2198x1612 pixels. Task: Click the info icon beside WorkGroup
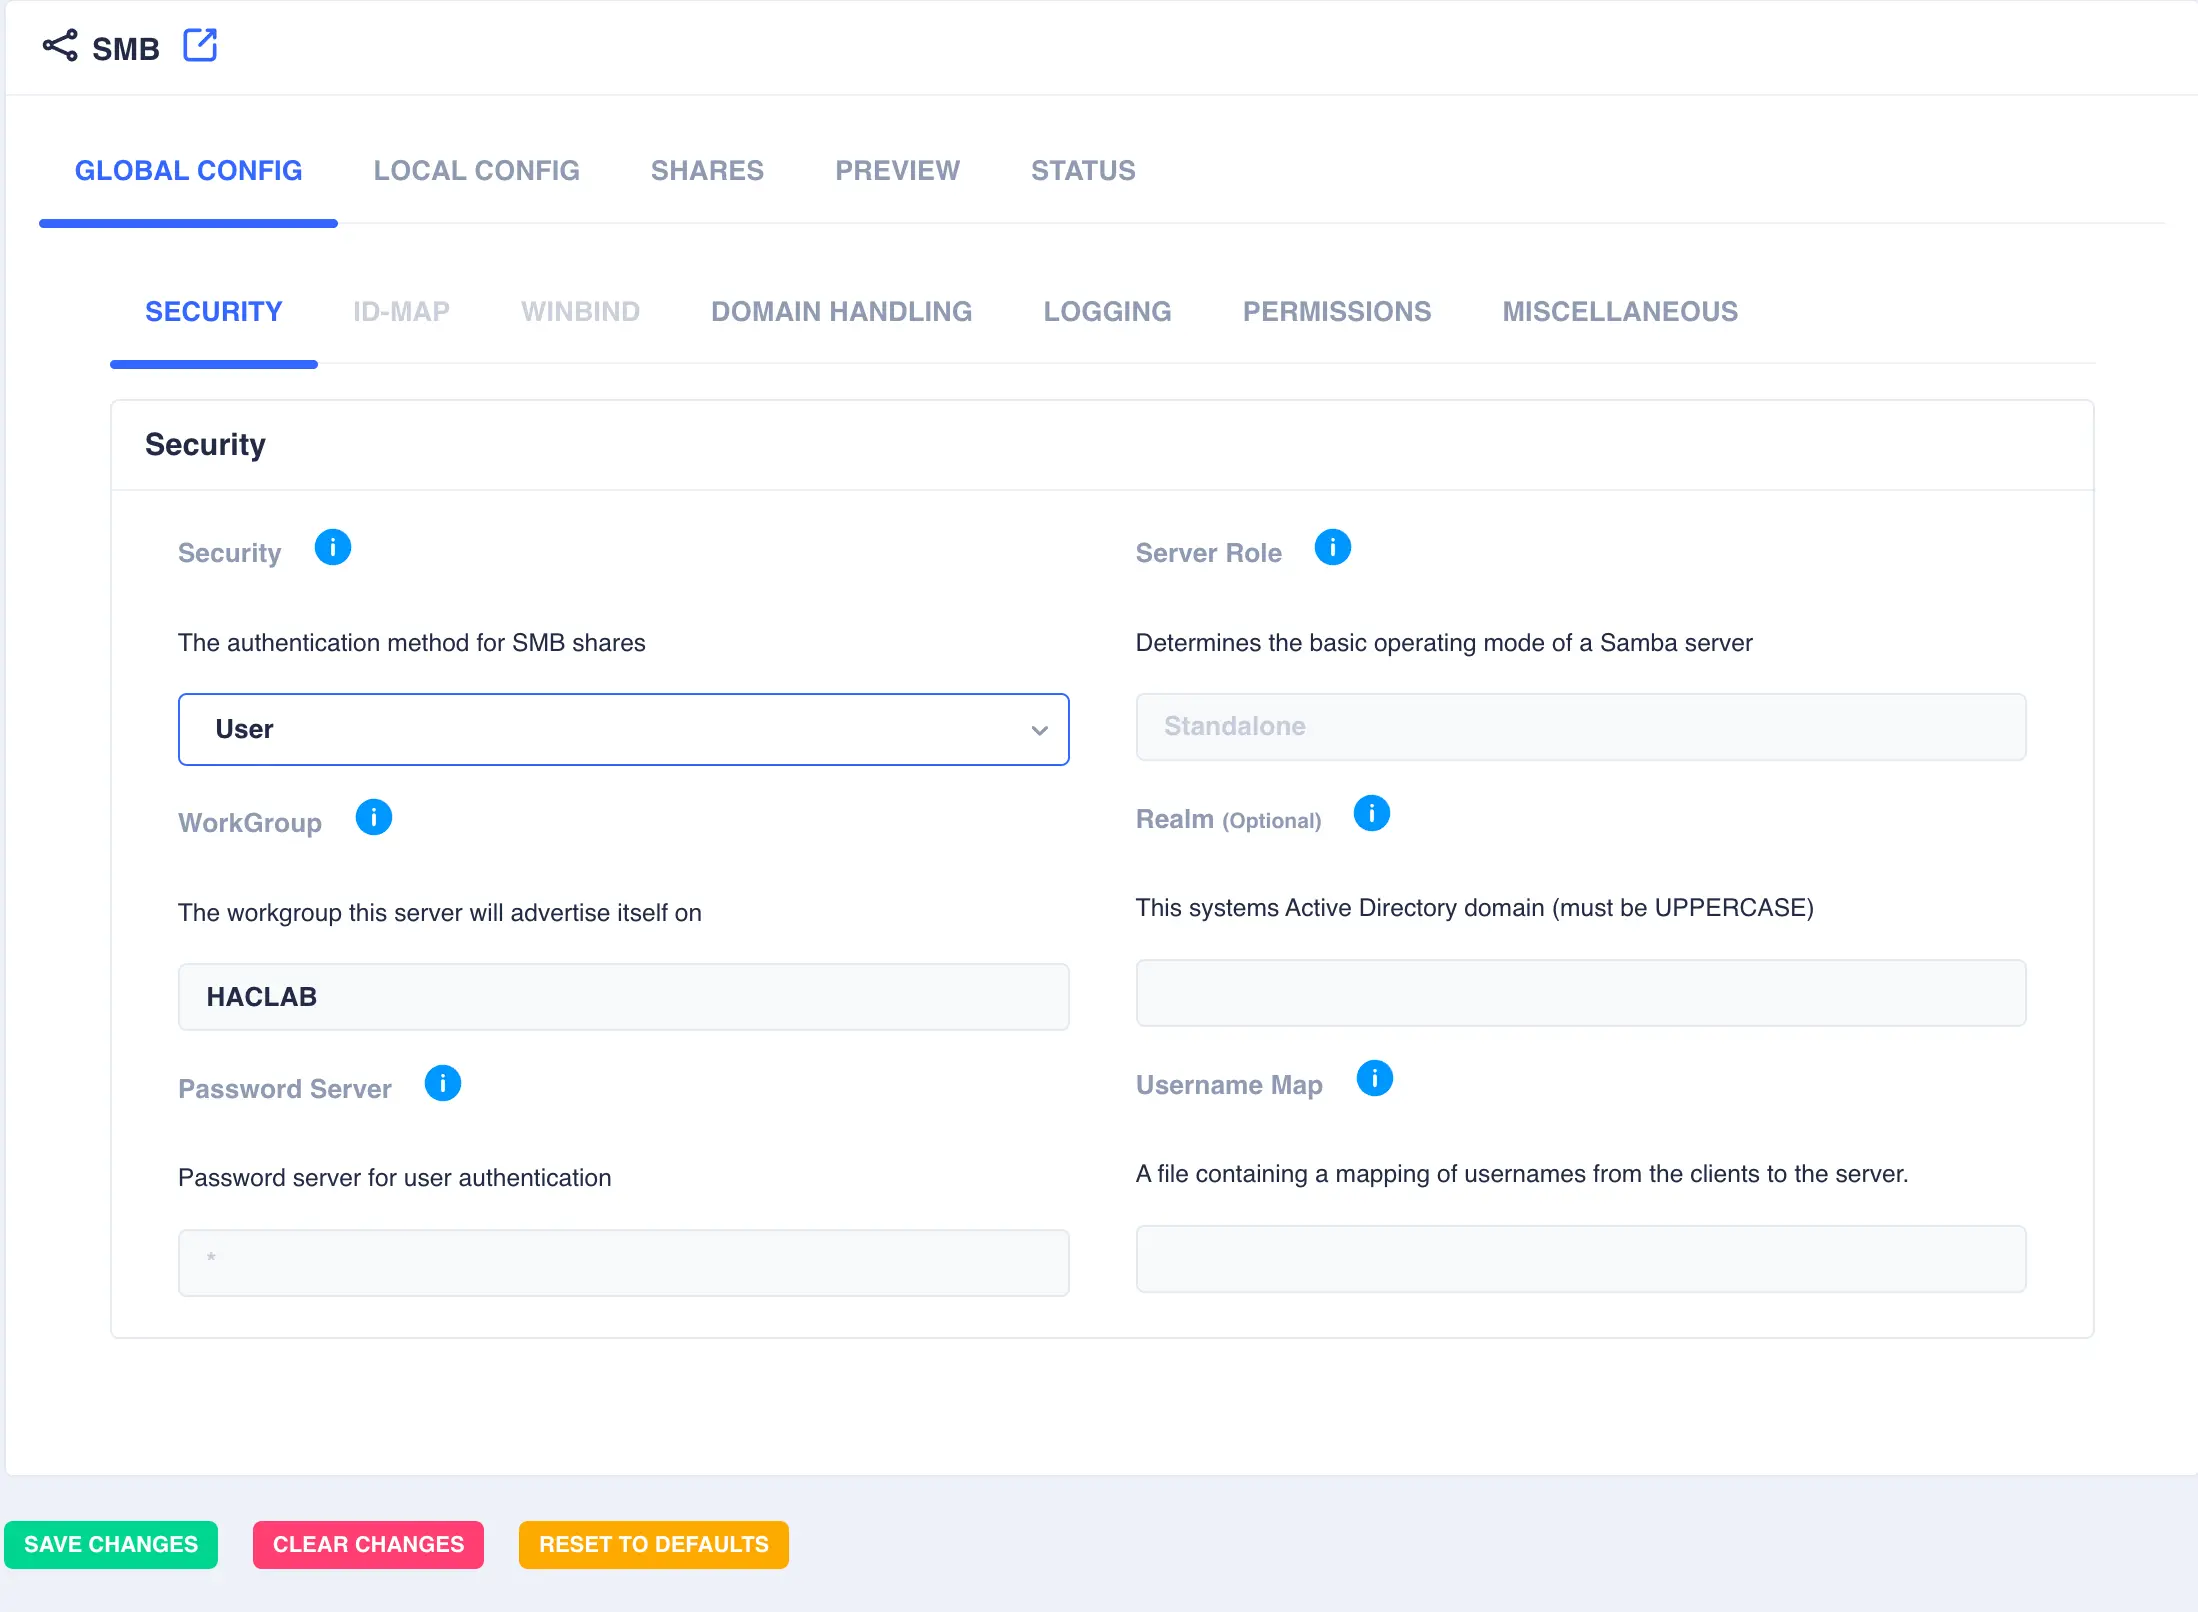[x=374, y=817]
